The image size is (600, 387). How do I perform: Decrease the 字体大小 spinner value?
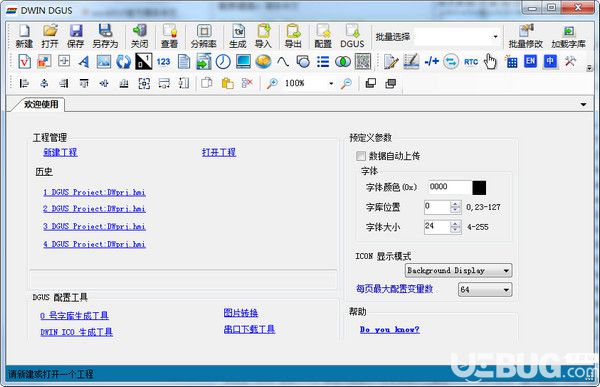[x=455, y=230]
